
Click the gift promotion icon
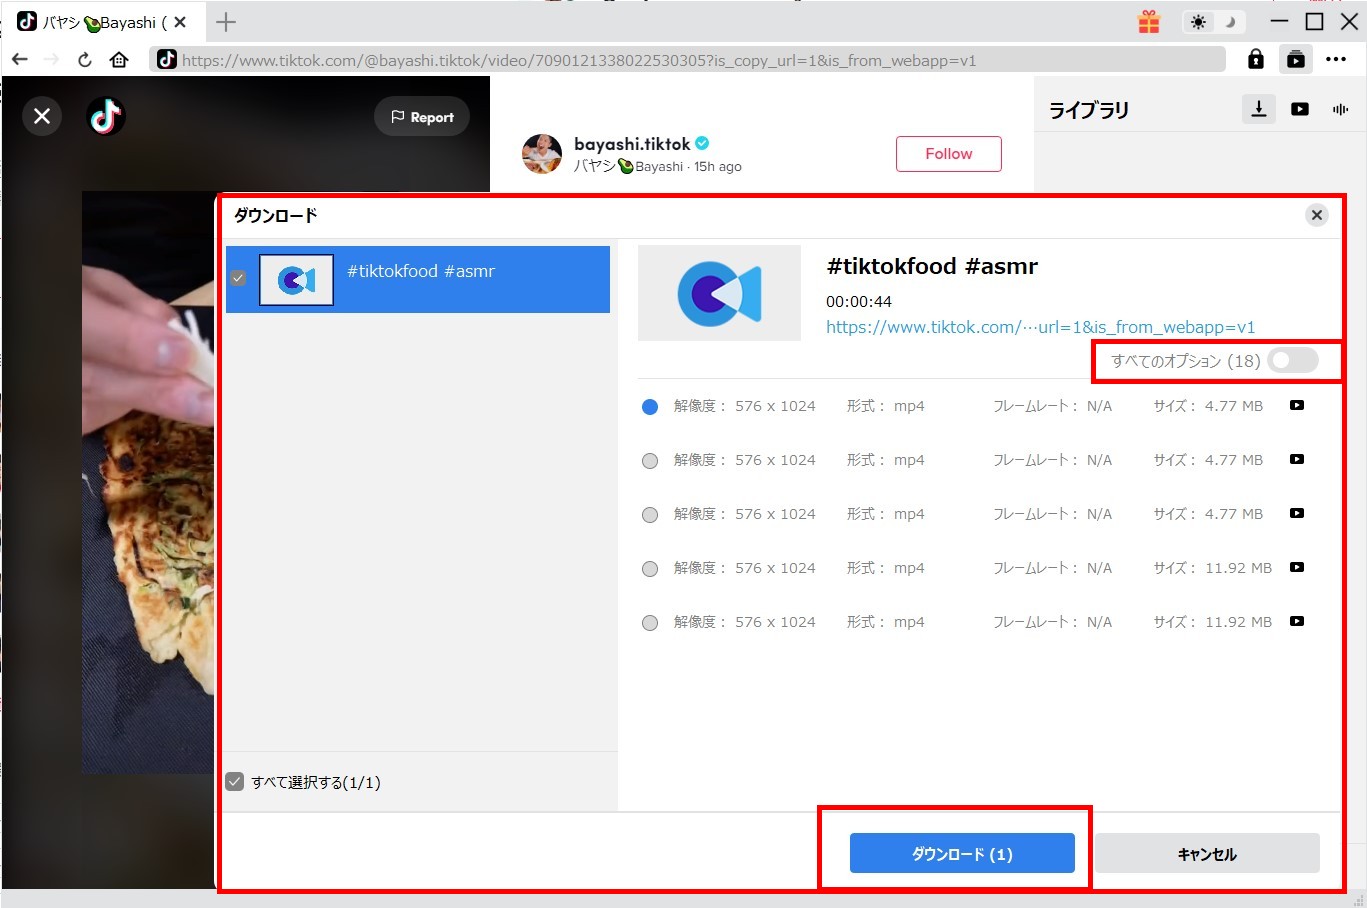click(1148, 21)
